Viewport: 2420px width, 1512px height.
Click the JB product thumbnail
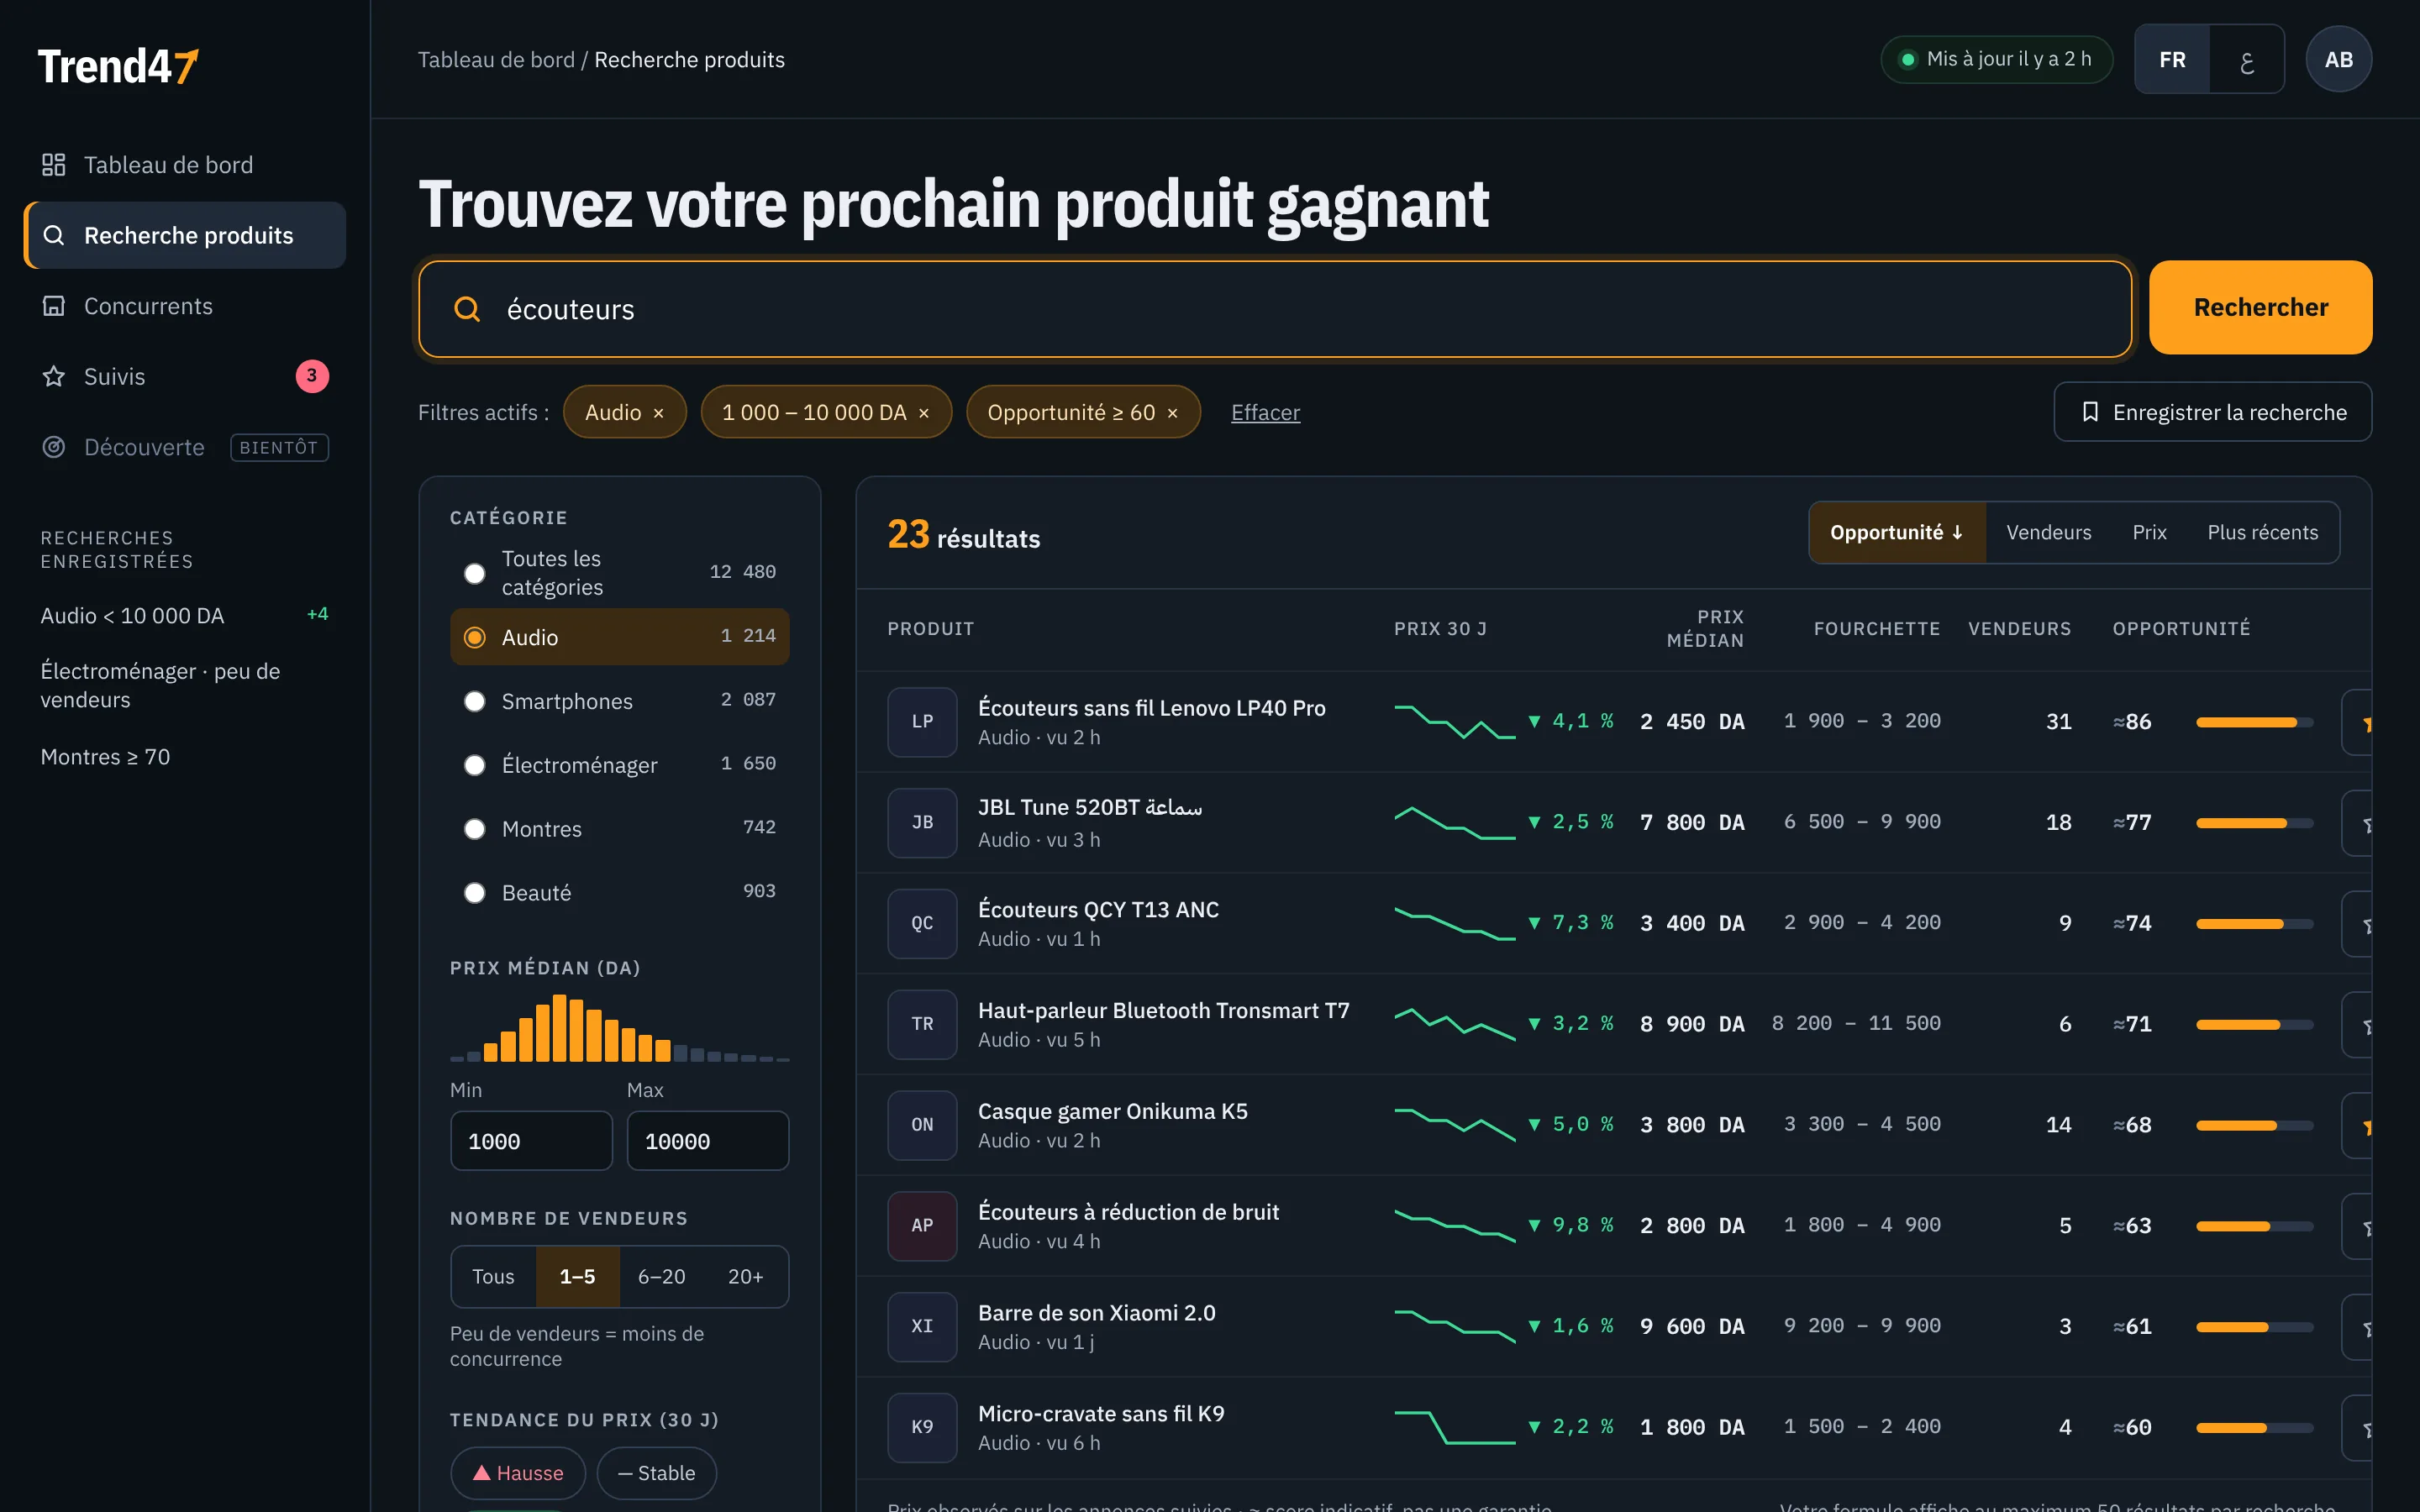coord(922,823)
